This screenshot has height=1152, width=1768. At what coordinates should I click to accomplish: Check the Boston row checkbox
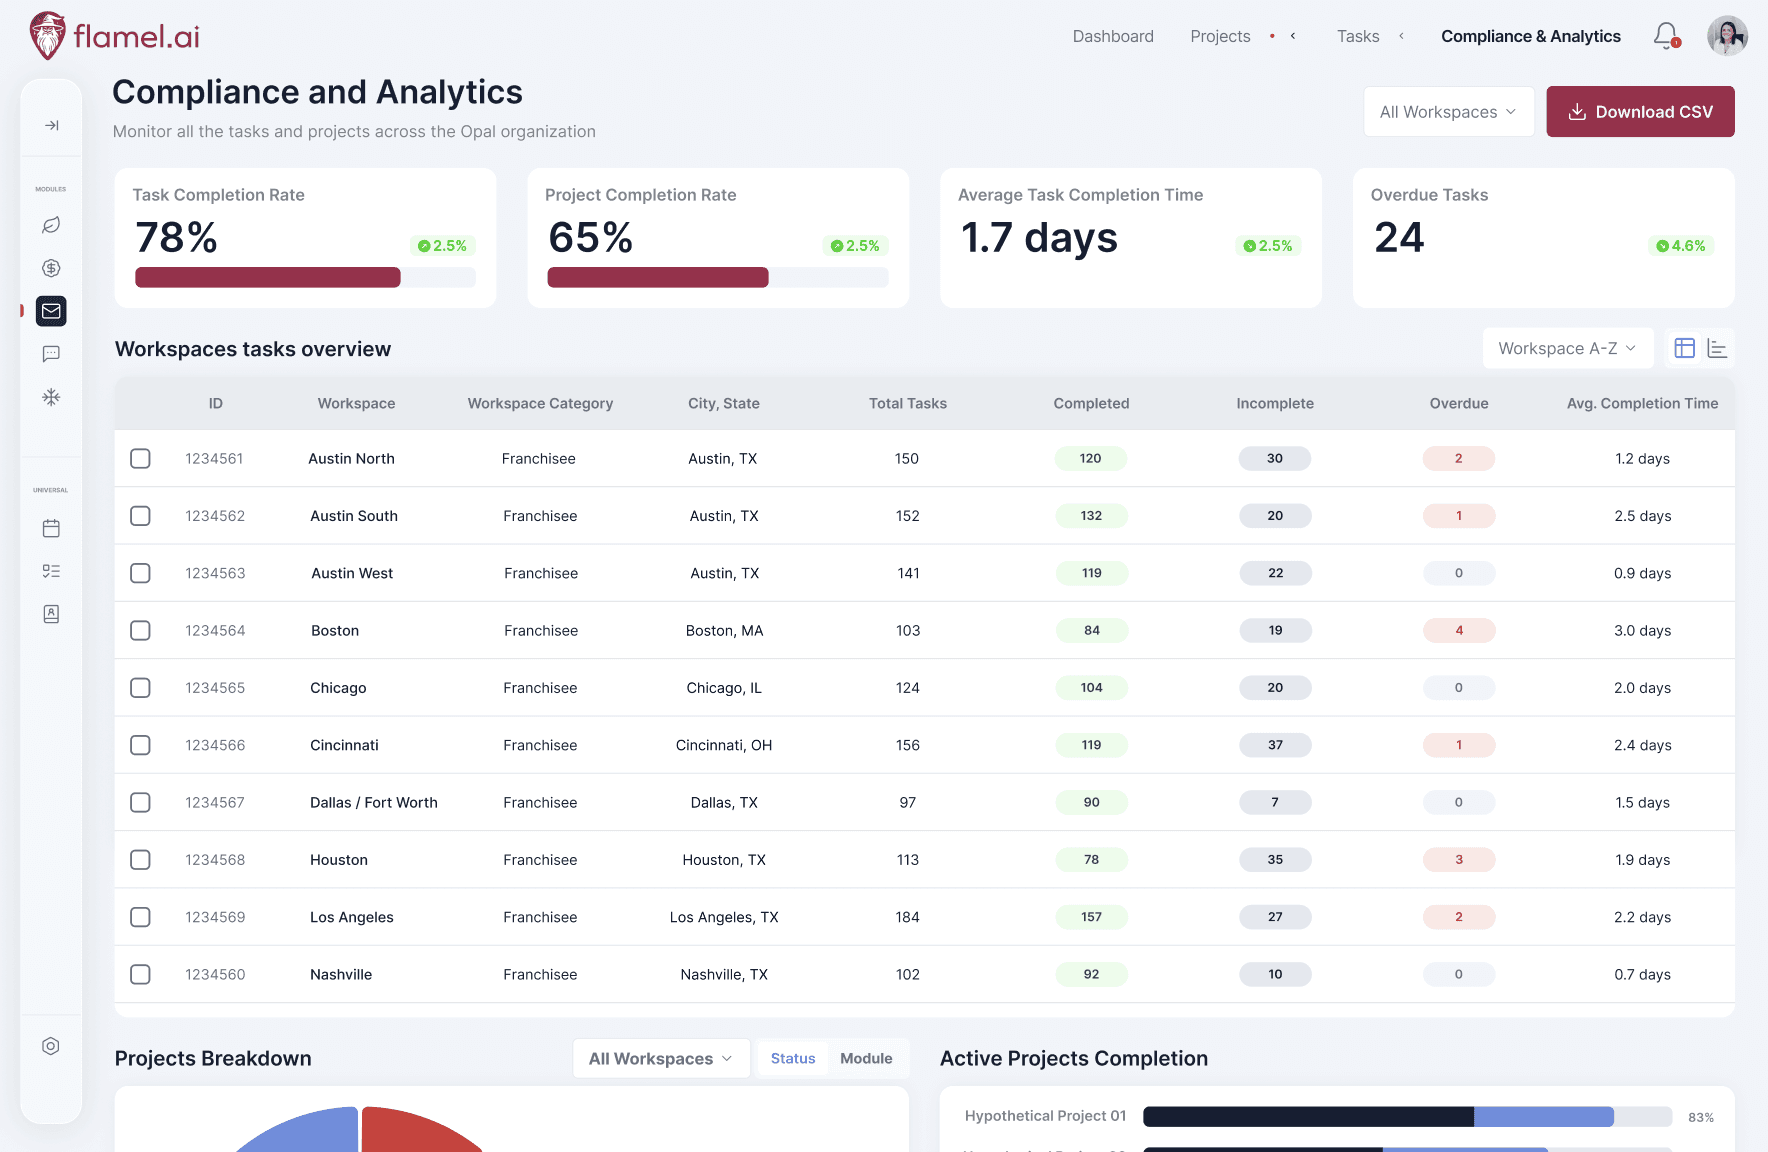click(141, 631)
